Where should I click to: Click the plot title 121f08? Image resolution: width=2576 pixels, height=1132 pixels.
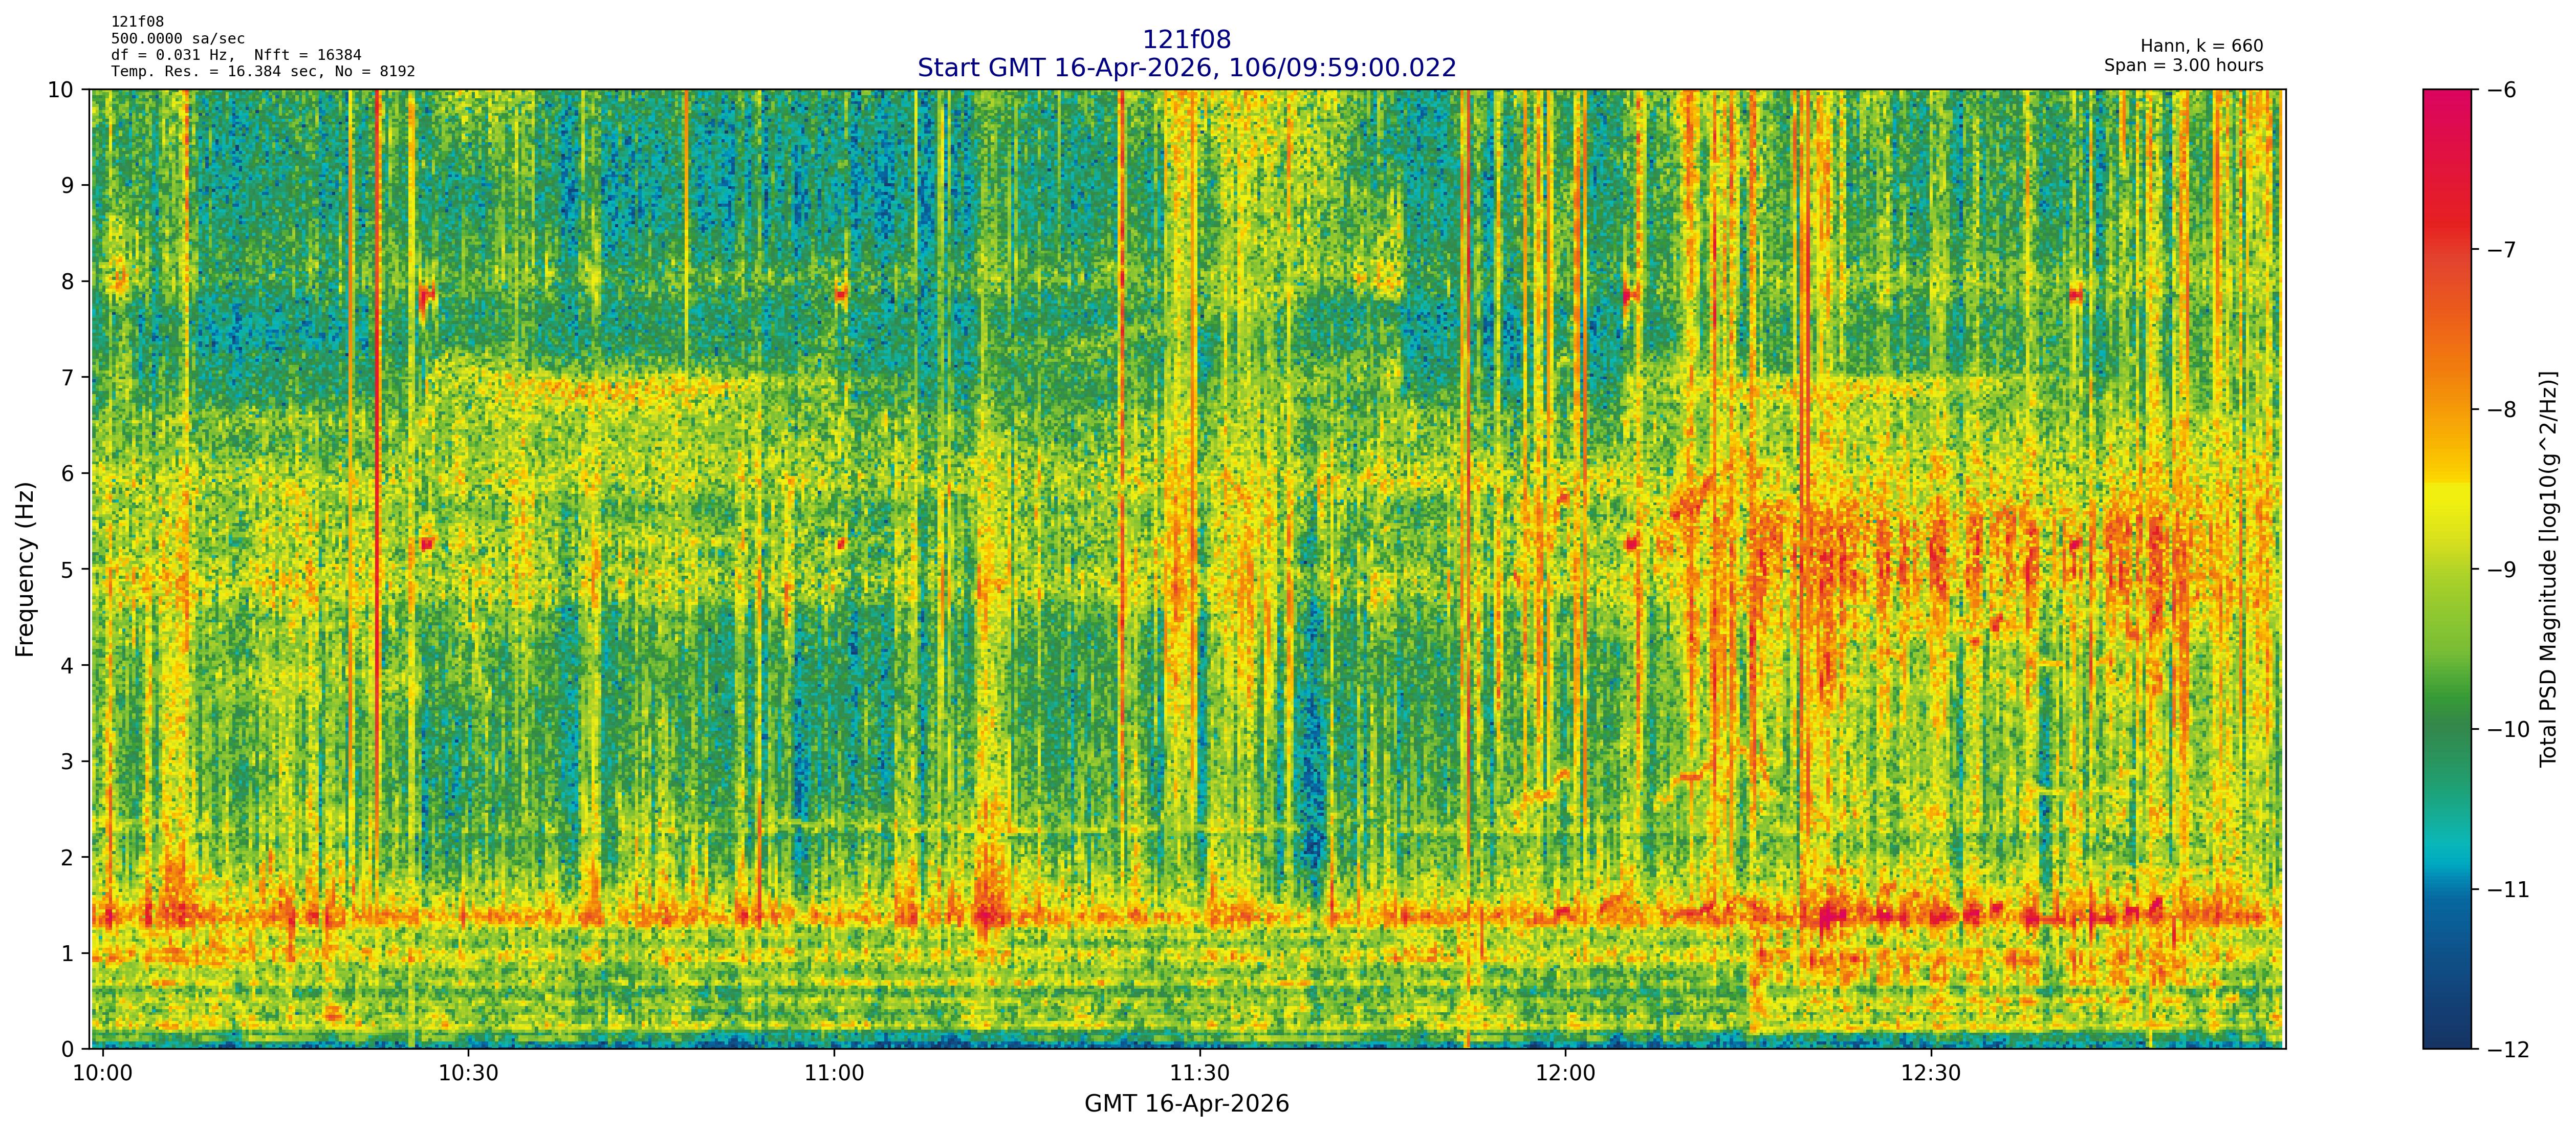1186,40
